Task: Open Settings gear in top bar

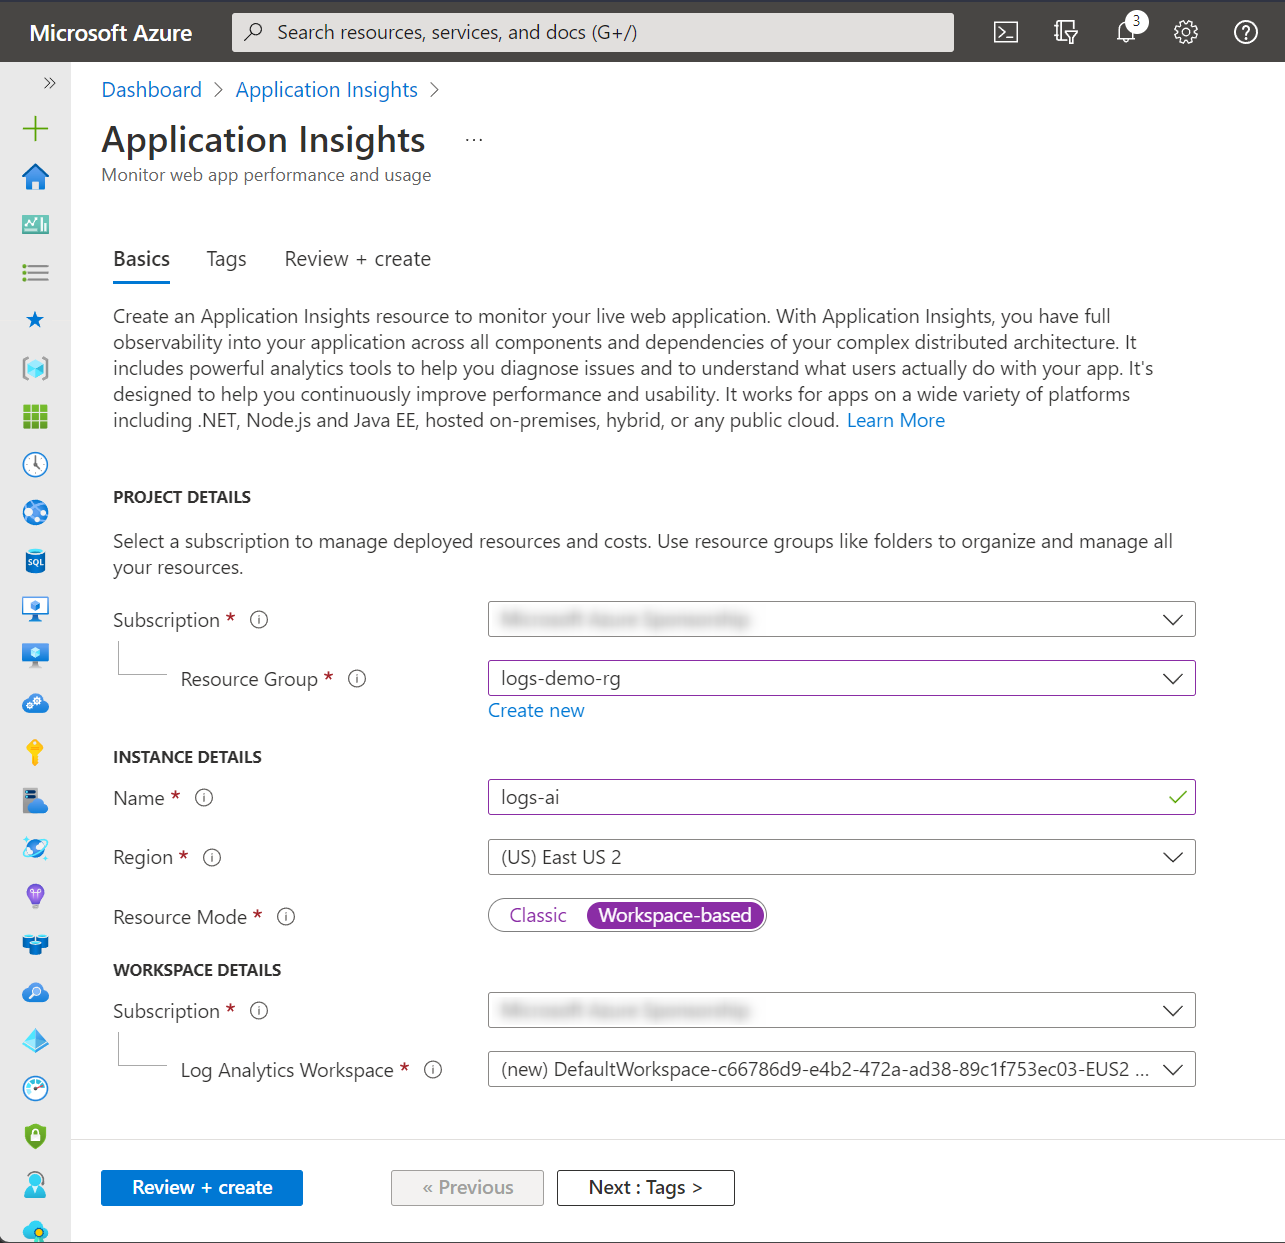Action: click(1186, 32)
